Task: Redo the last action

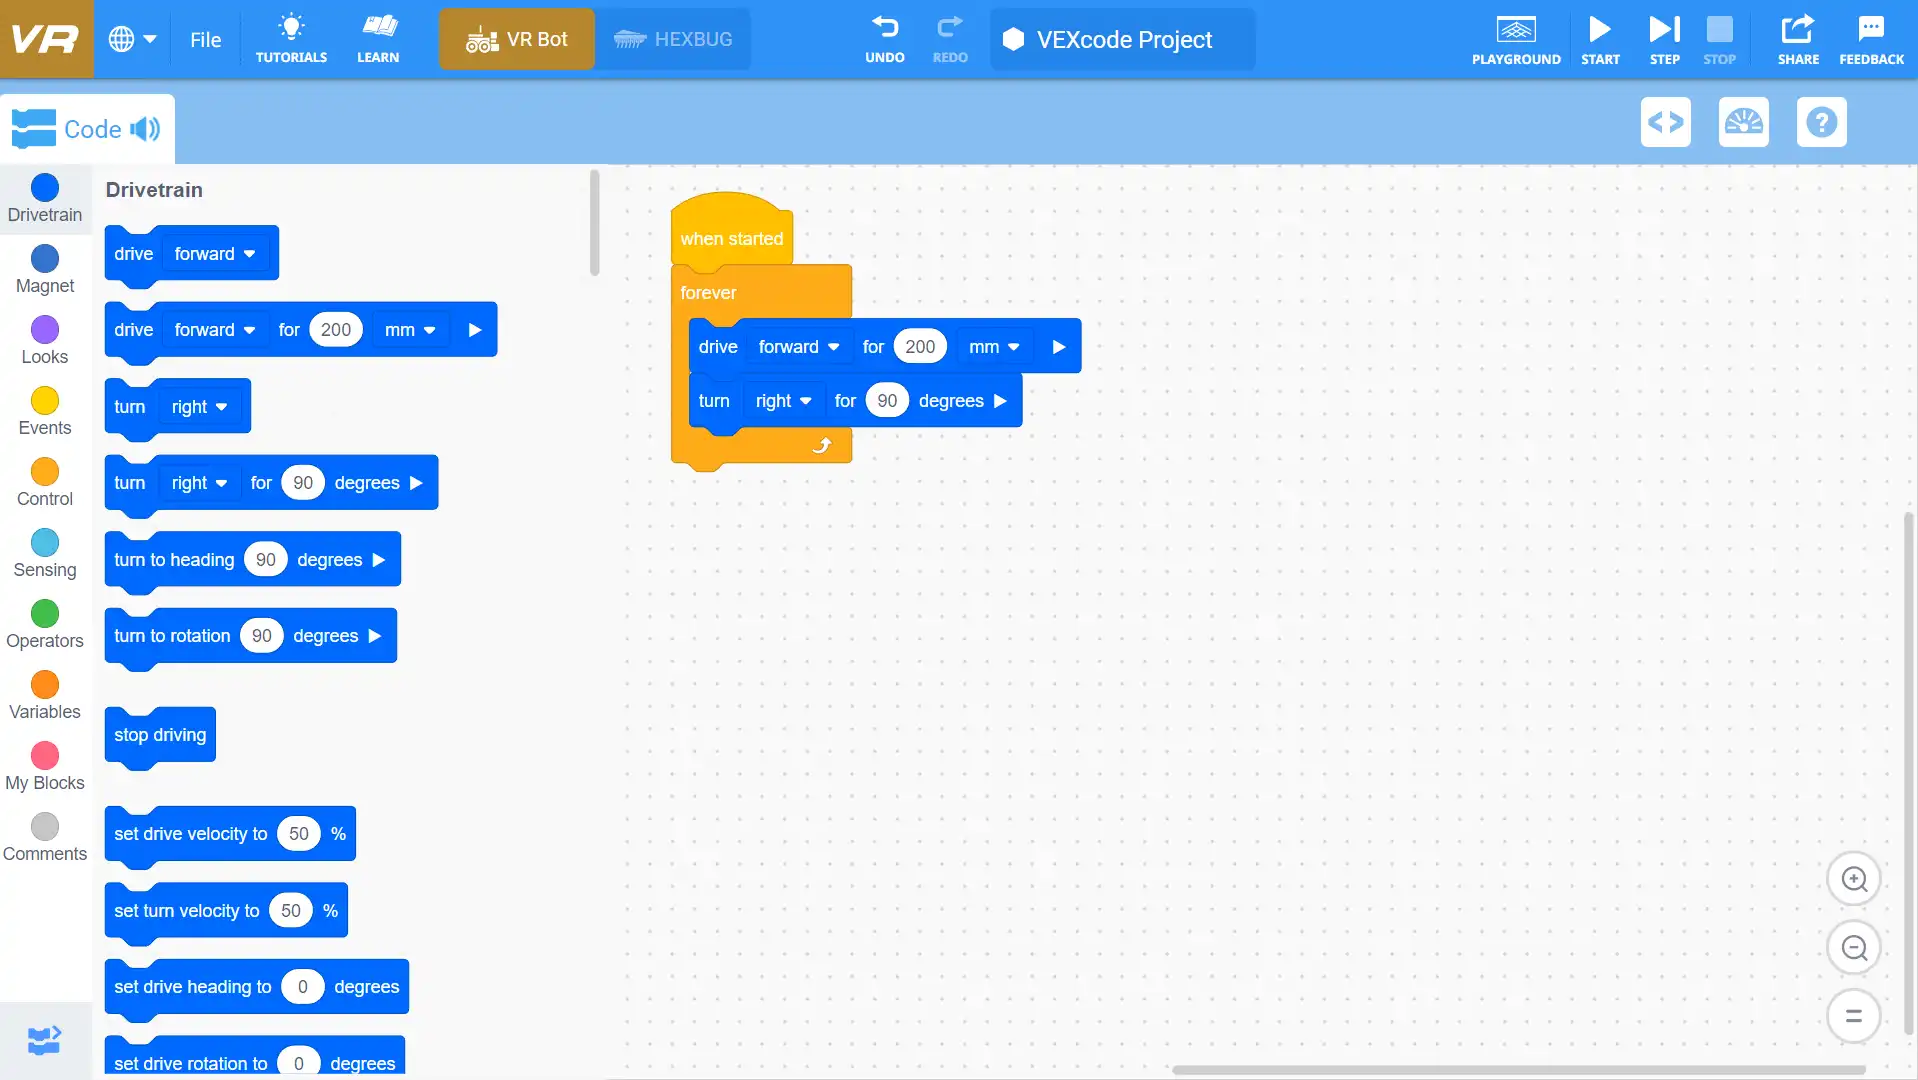Action: pyautogui.click(x=949, y=39)
